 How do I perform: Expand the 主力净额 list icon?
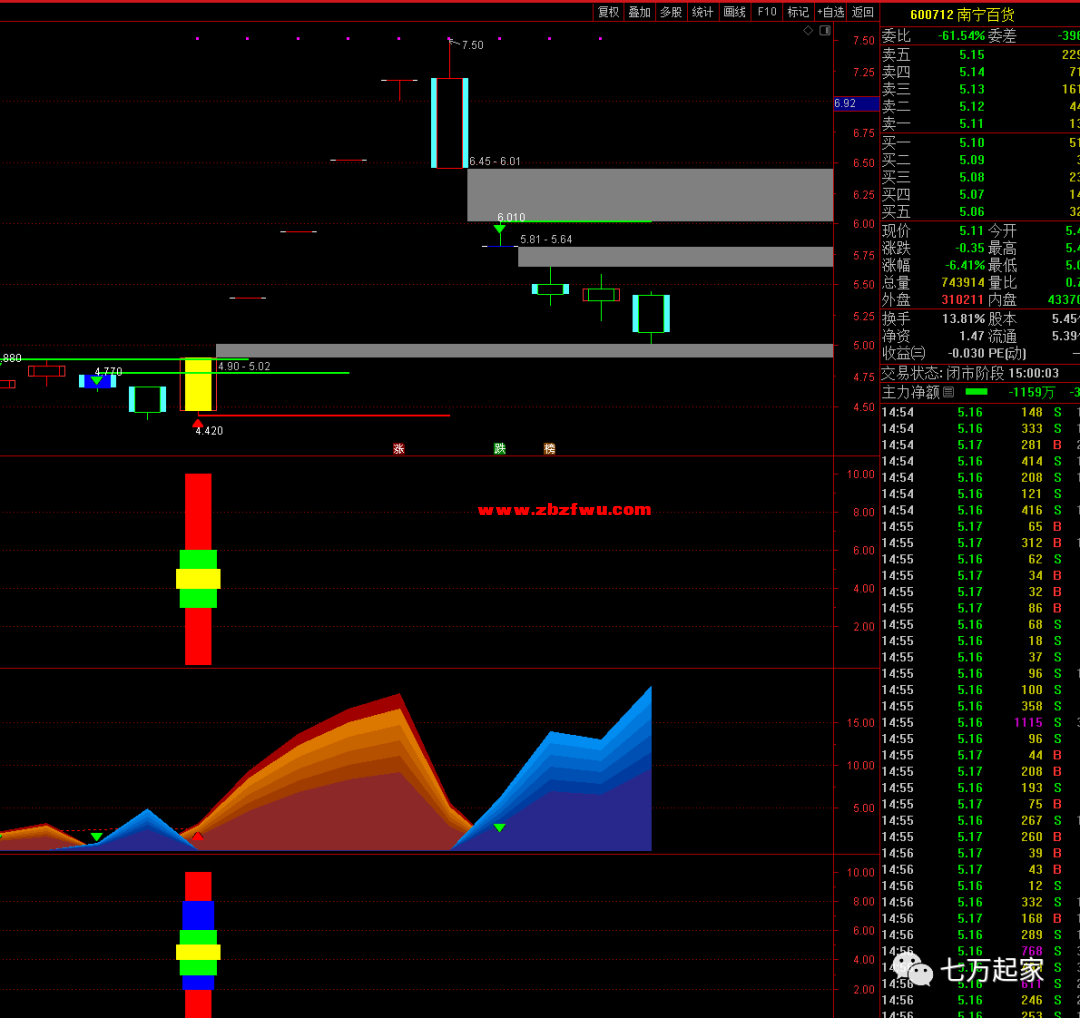(x=949, y=393)
